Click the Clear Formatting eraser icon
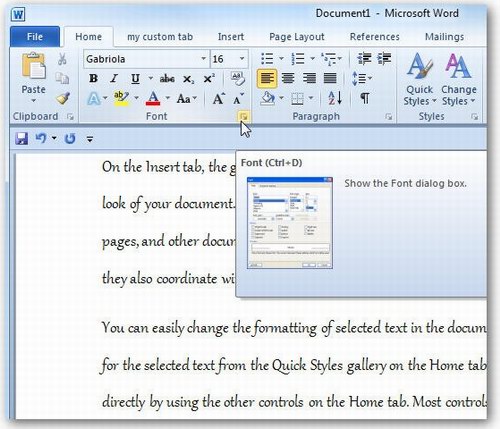The width and height of the screenshot is (500, 429). [x=237, y=79]
